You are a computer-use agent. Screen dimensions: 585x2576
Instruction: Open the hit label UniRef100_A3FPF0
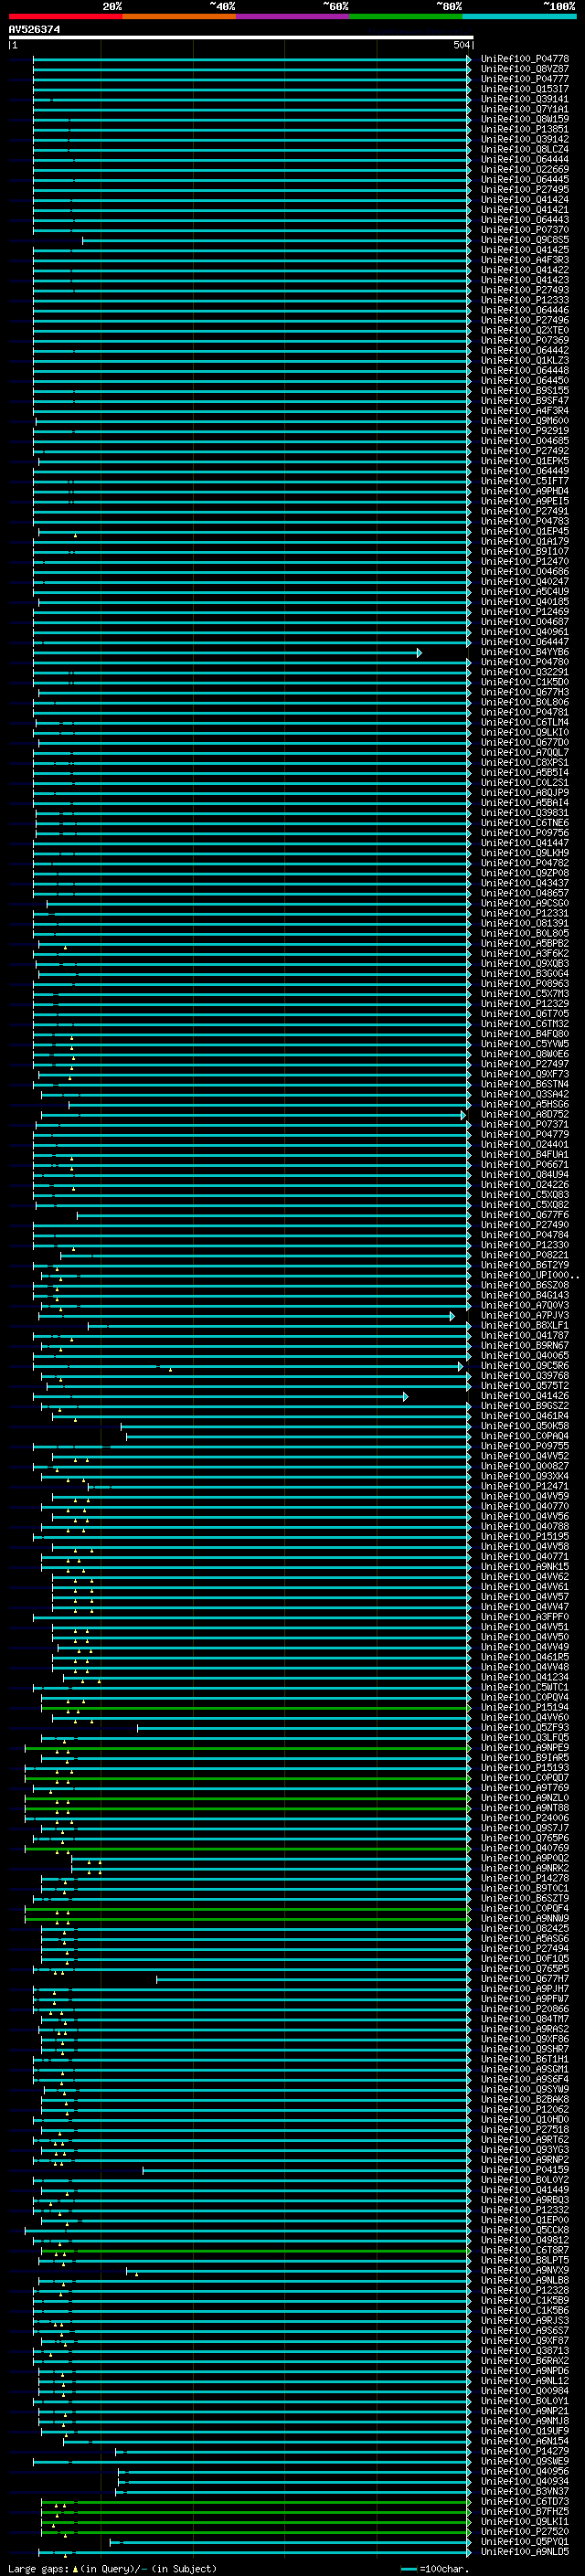(x=525, y=1617)
